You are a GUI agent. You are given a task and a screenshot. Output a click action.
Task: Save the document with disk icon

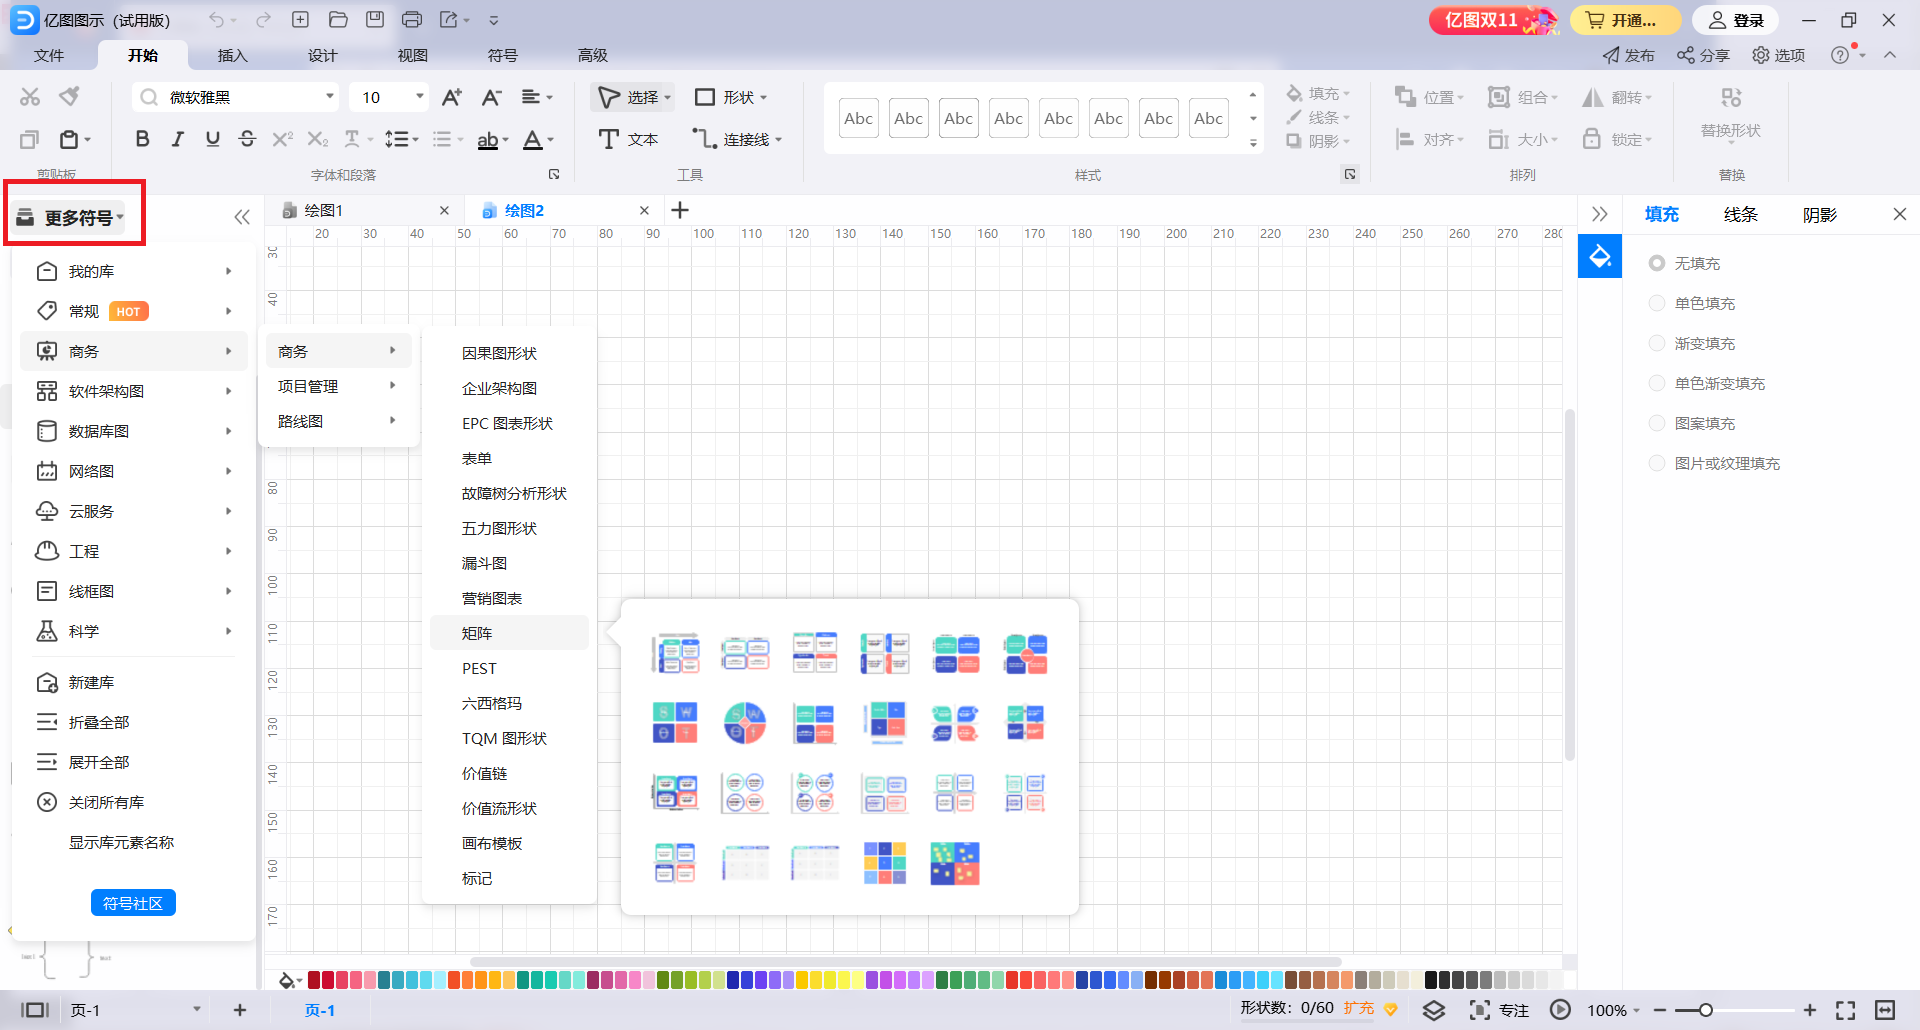tap(375, 20)
